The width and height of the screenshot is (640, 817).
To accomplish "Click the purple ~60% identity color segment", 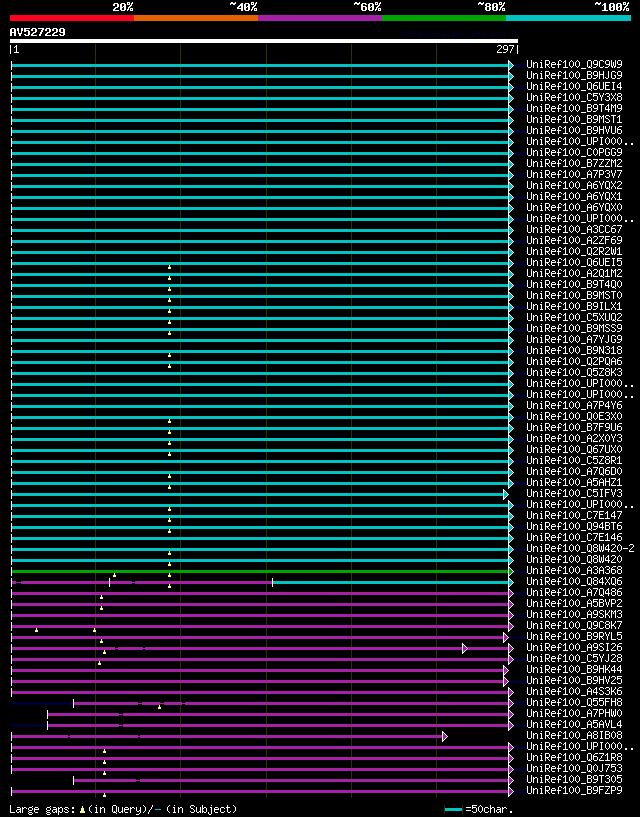I will click(x=320, y=18).
